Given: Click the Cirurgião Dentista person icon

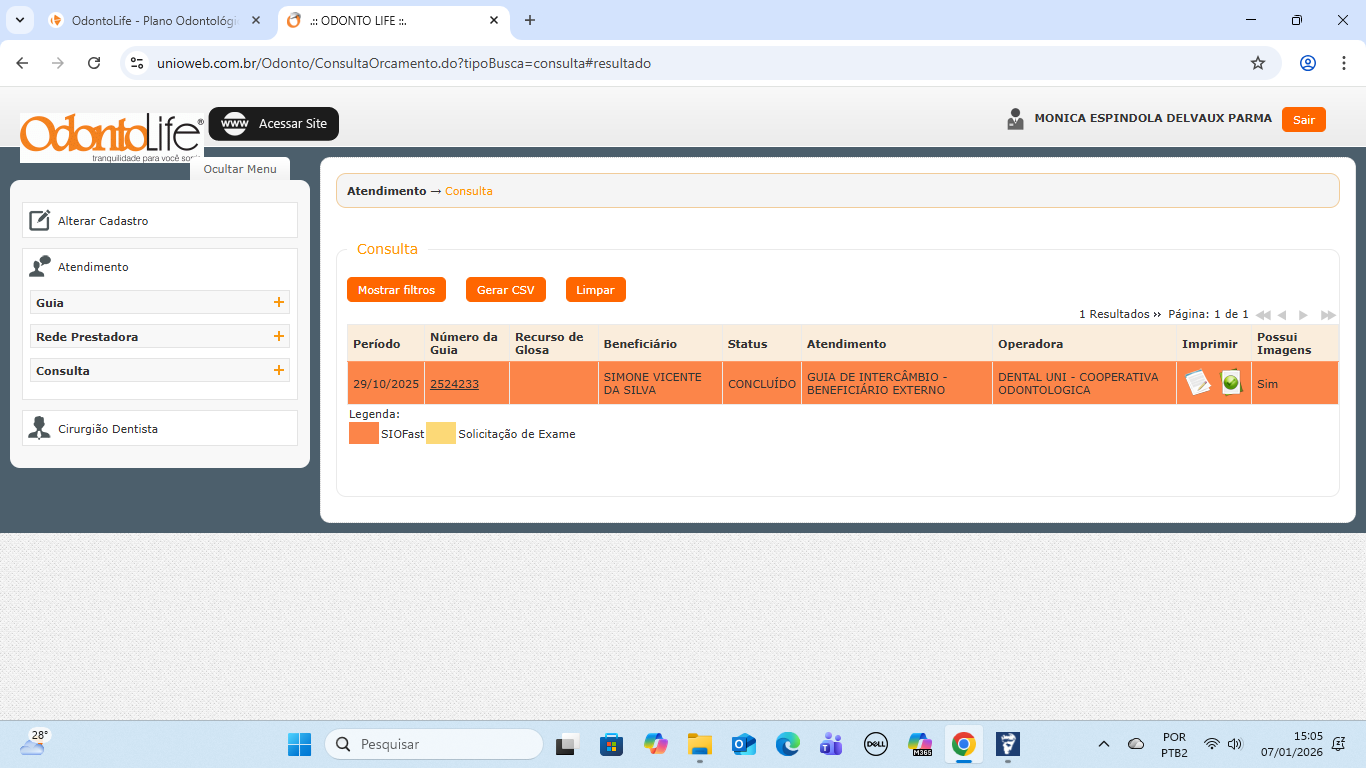Looking at the screenshot, I should pos(39,429).
